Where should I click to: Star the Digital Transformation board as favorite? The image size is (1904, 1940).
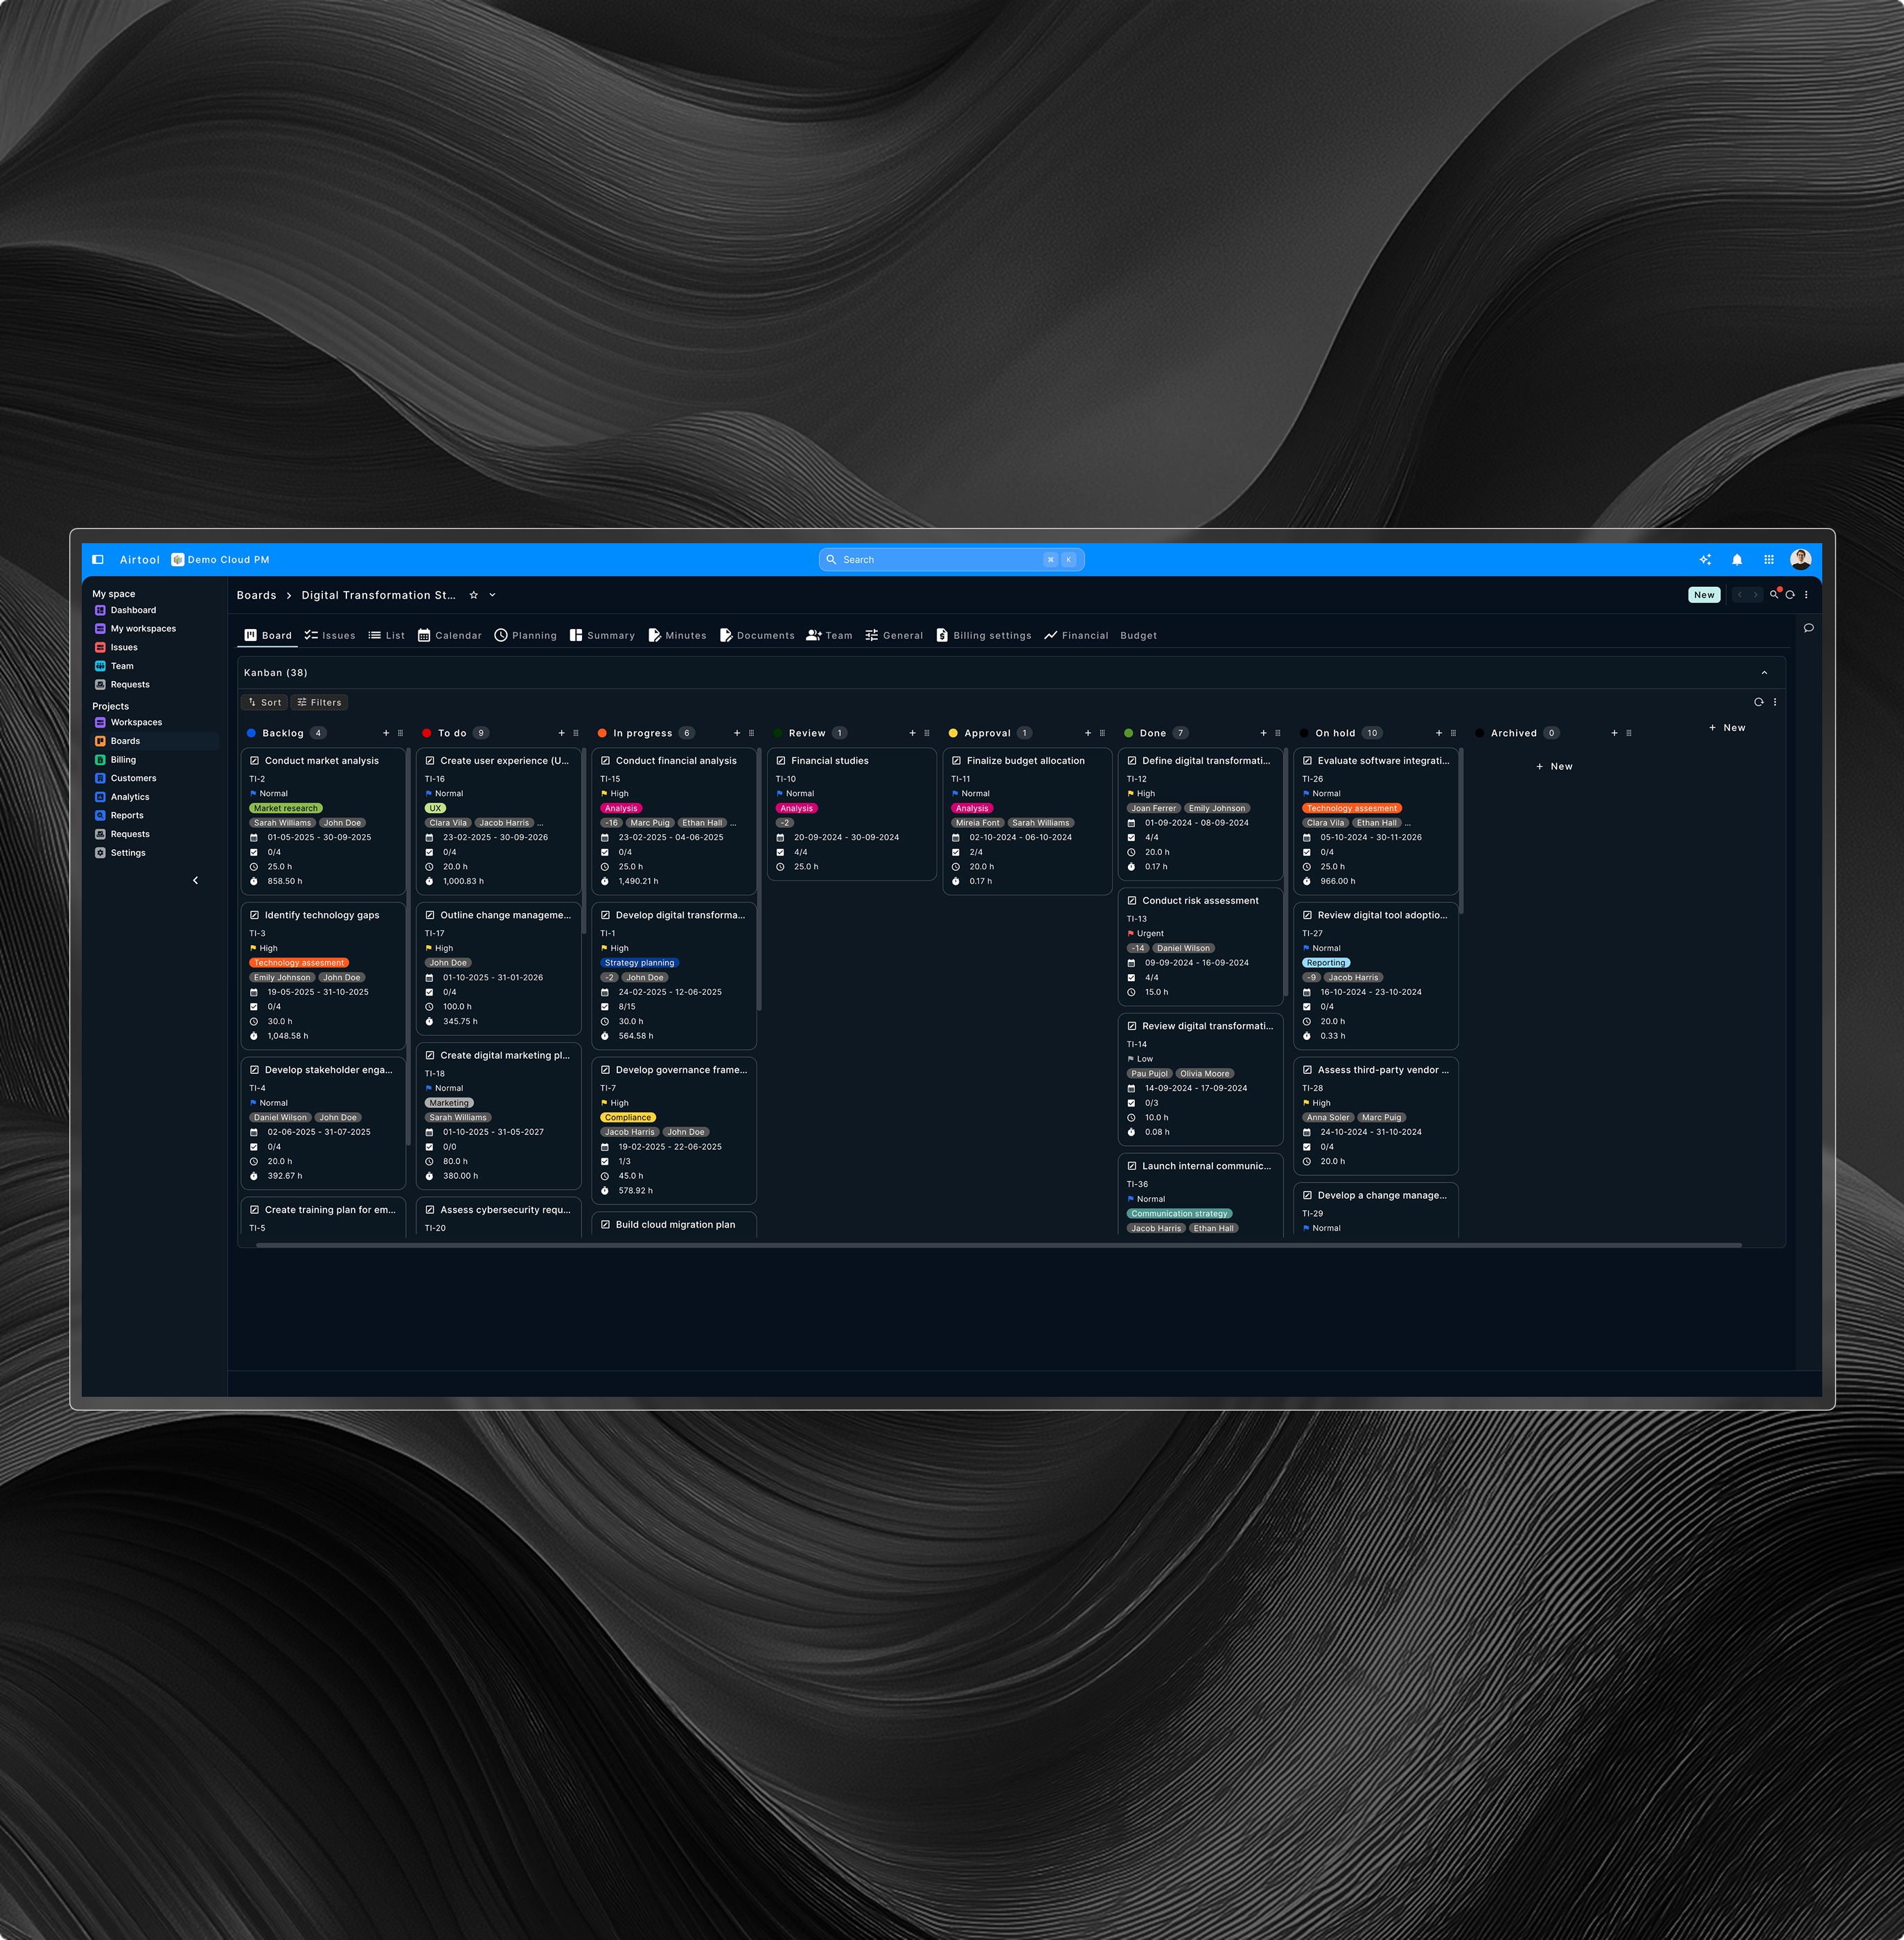pos(474,595)
